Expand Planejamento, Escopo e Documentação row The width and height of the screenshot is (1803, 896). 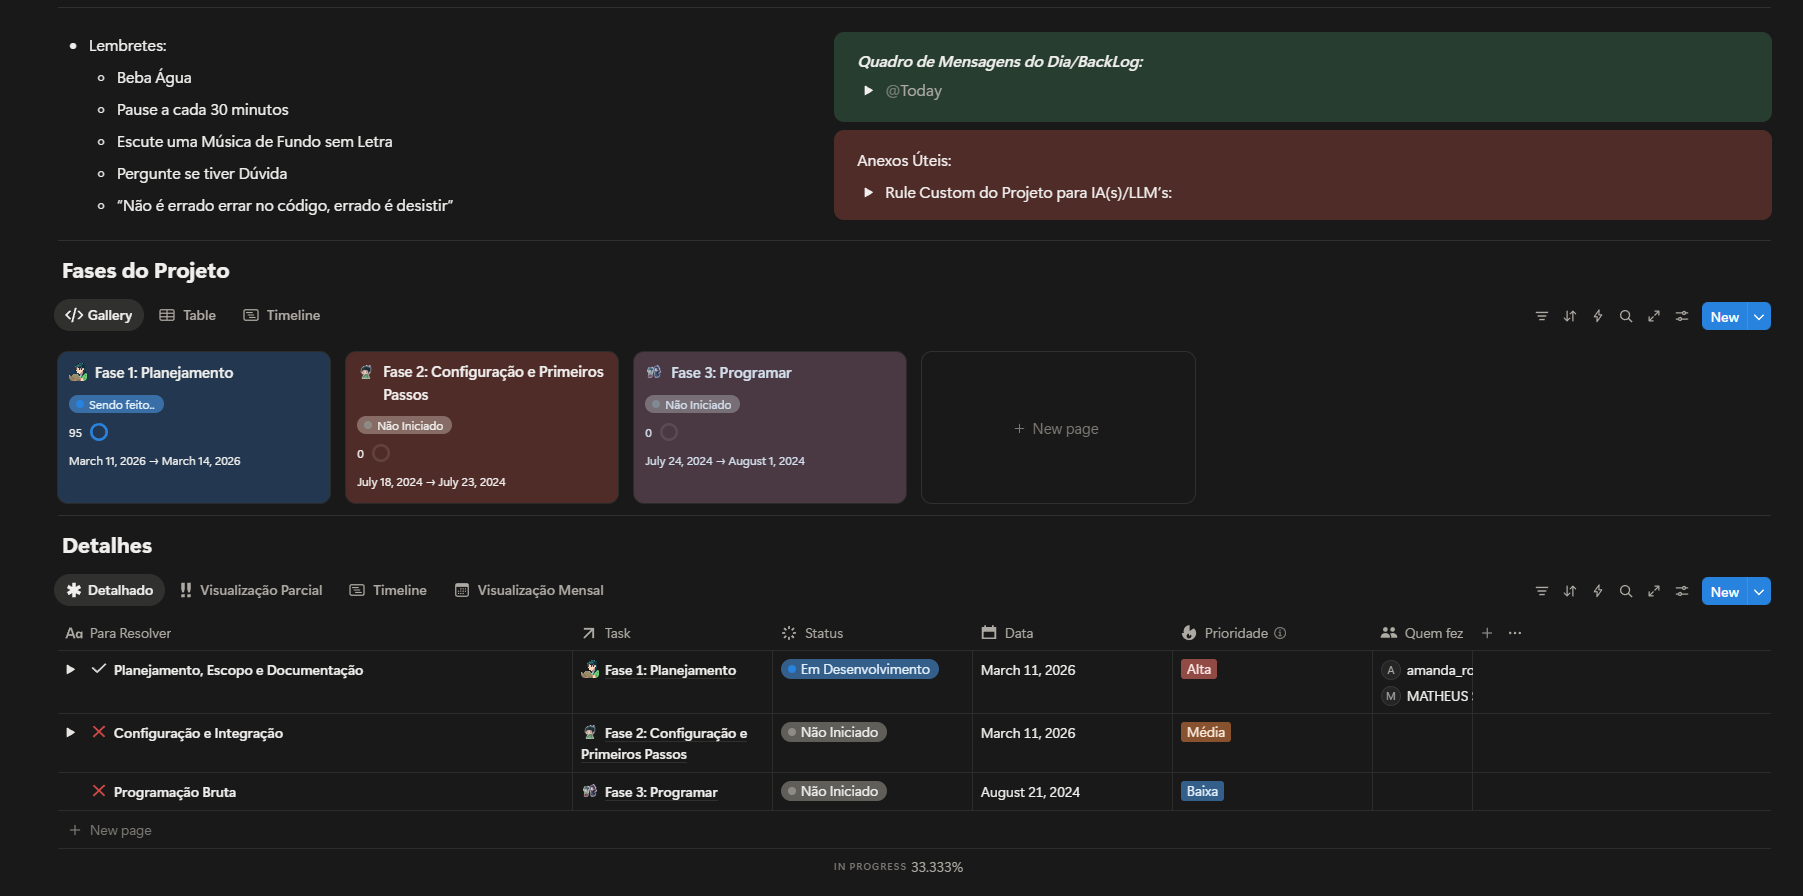point(70,669)
